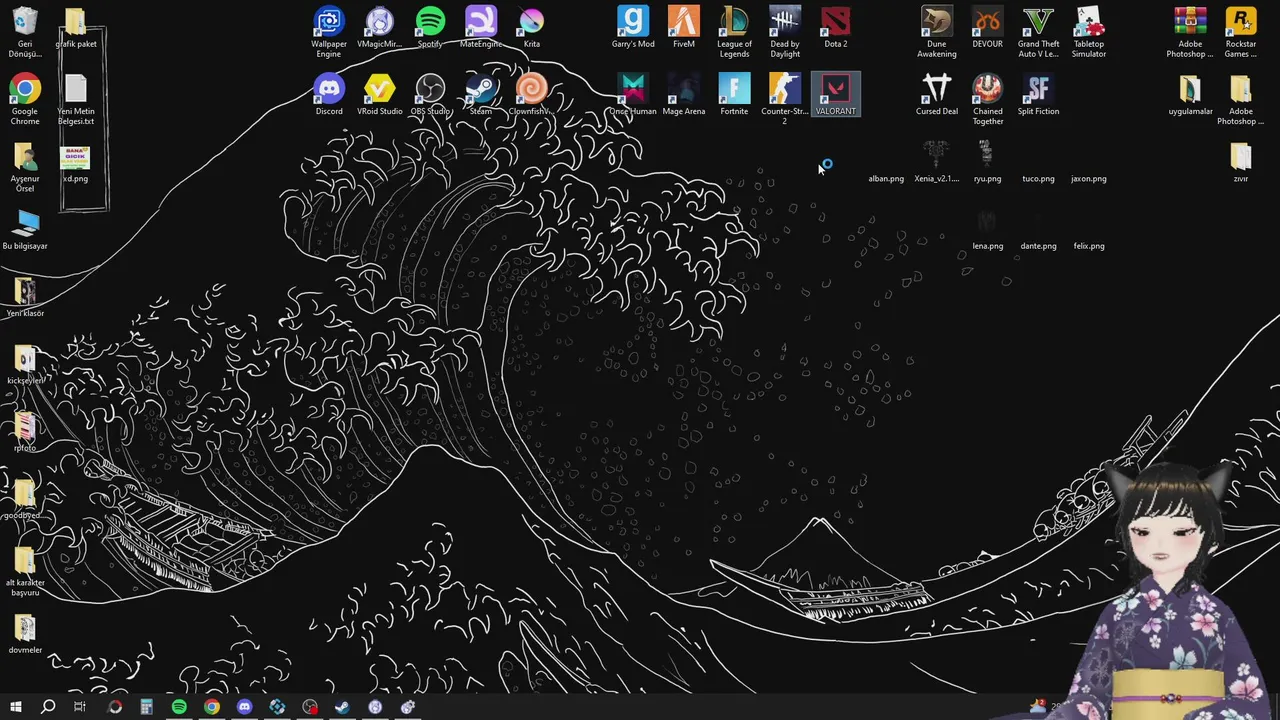Select the VALORANT desktop icon

click(x=836, y=94)
